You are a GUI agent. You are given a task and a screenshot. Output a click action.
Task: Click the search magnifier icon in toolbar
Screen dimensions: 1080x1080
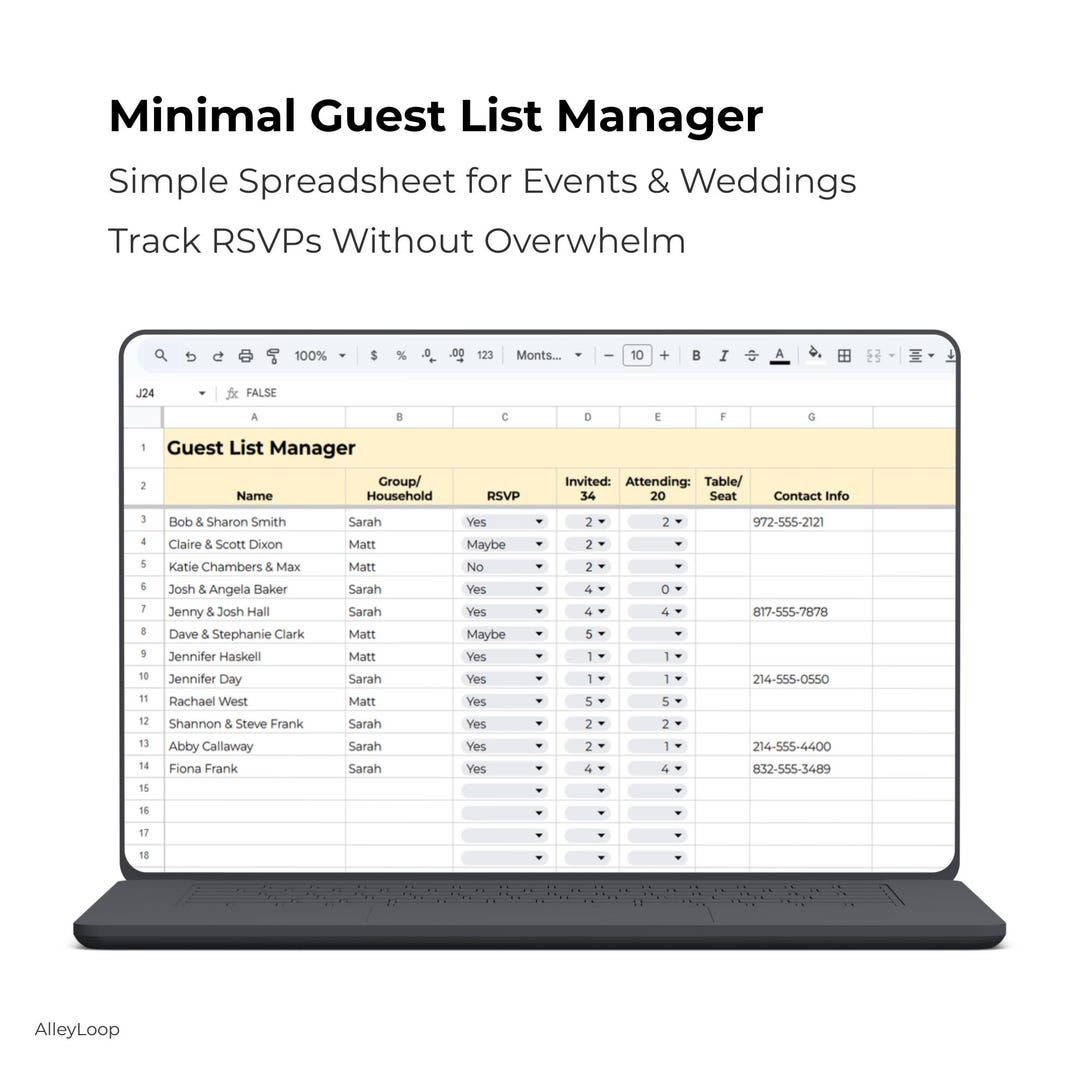[x=160, y=355]
